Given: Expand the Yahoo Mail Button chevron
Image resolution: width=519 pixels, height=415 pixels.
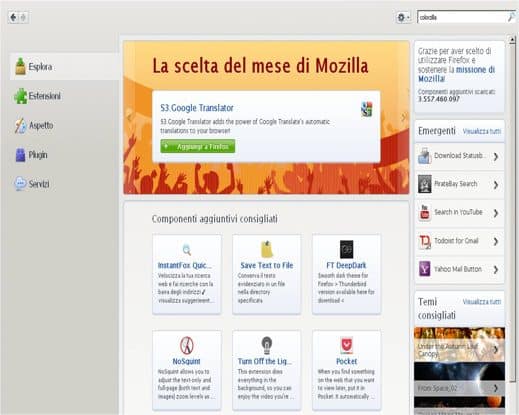Looking at the screenshot, I should tap(496, 269).
